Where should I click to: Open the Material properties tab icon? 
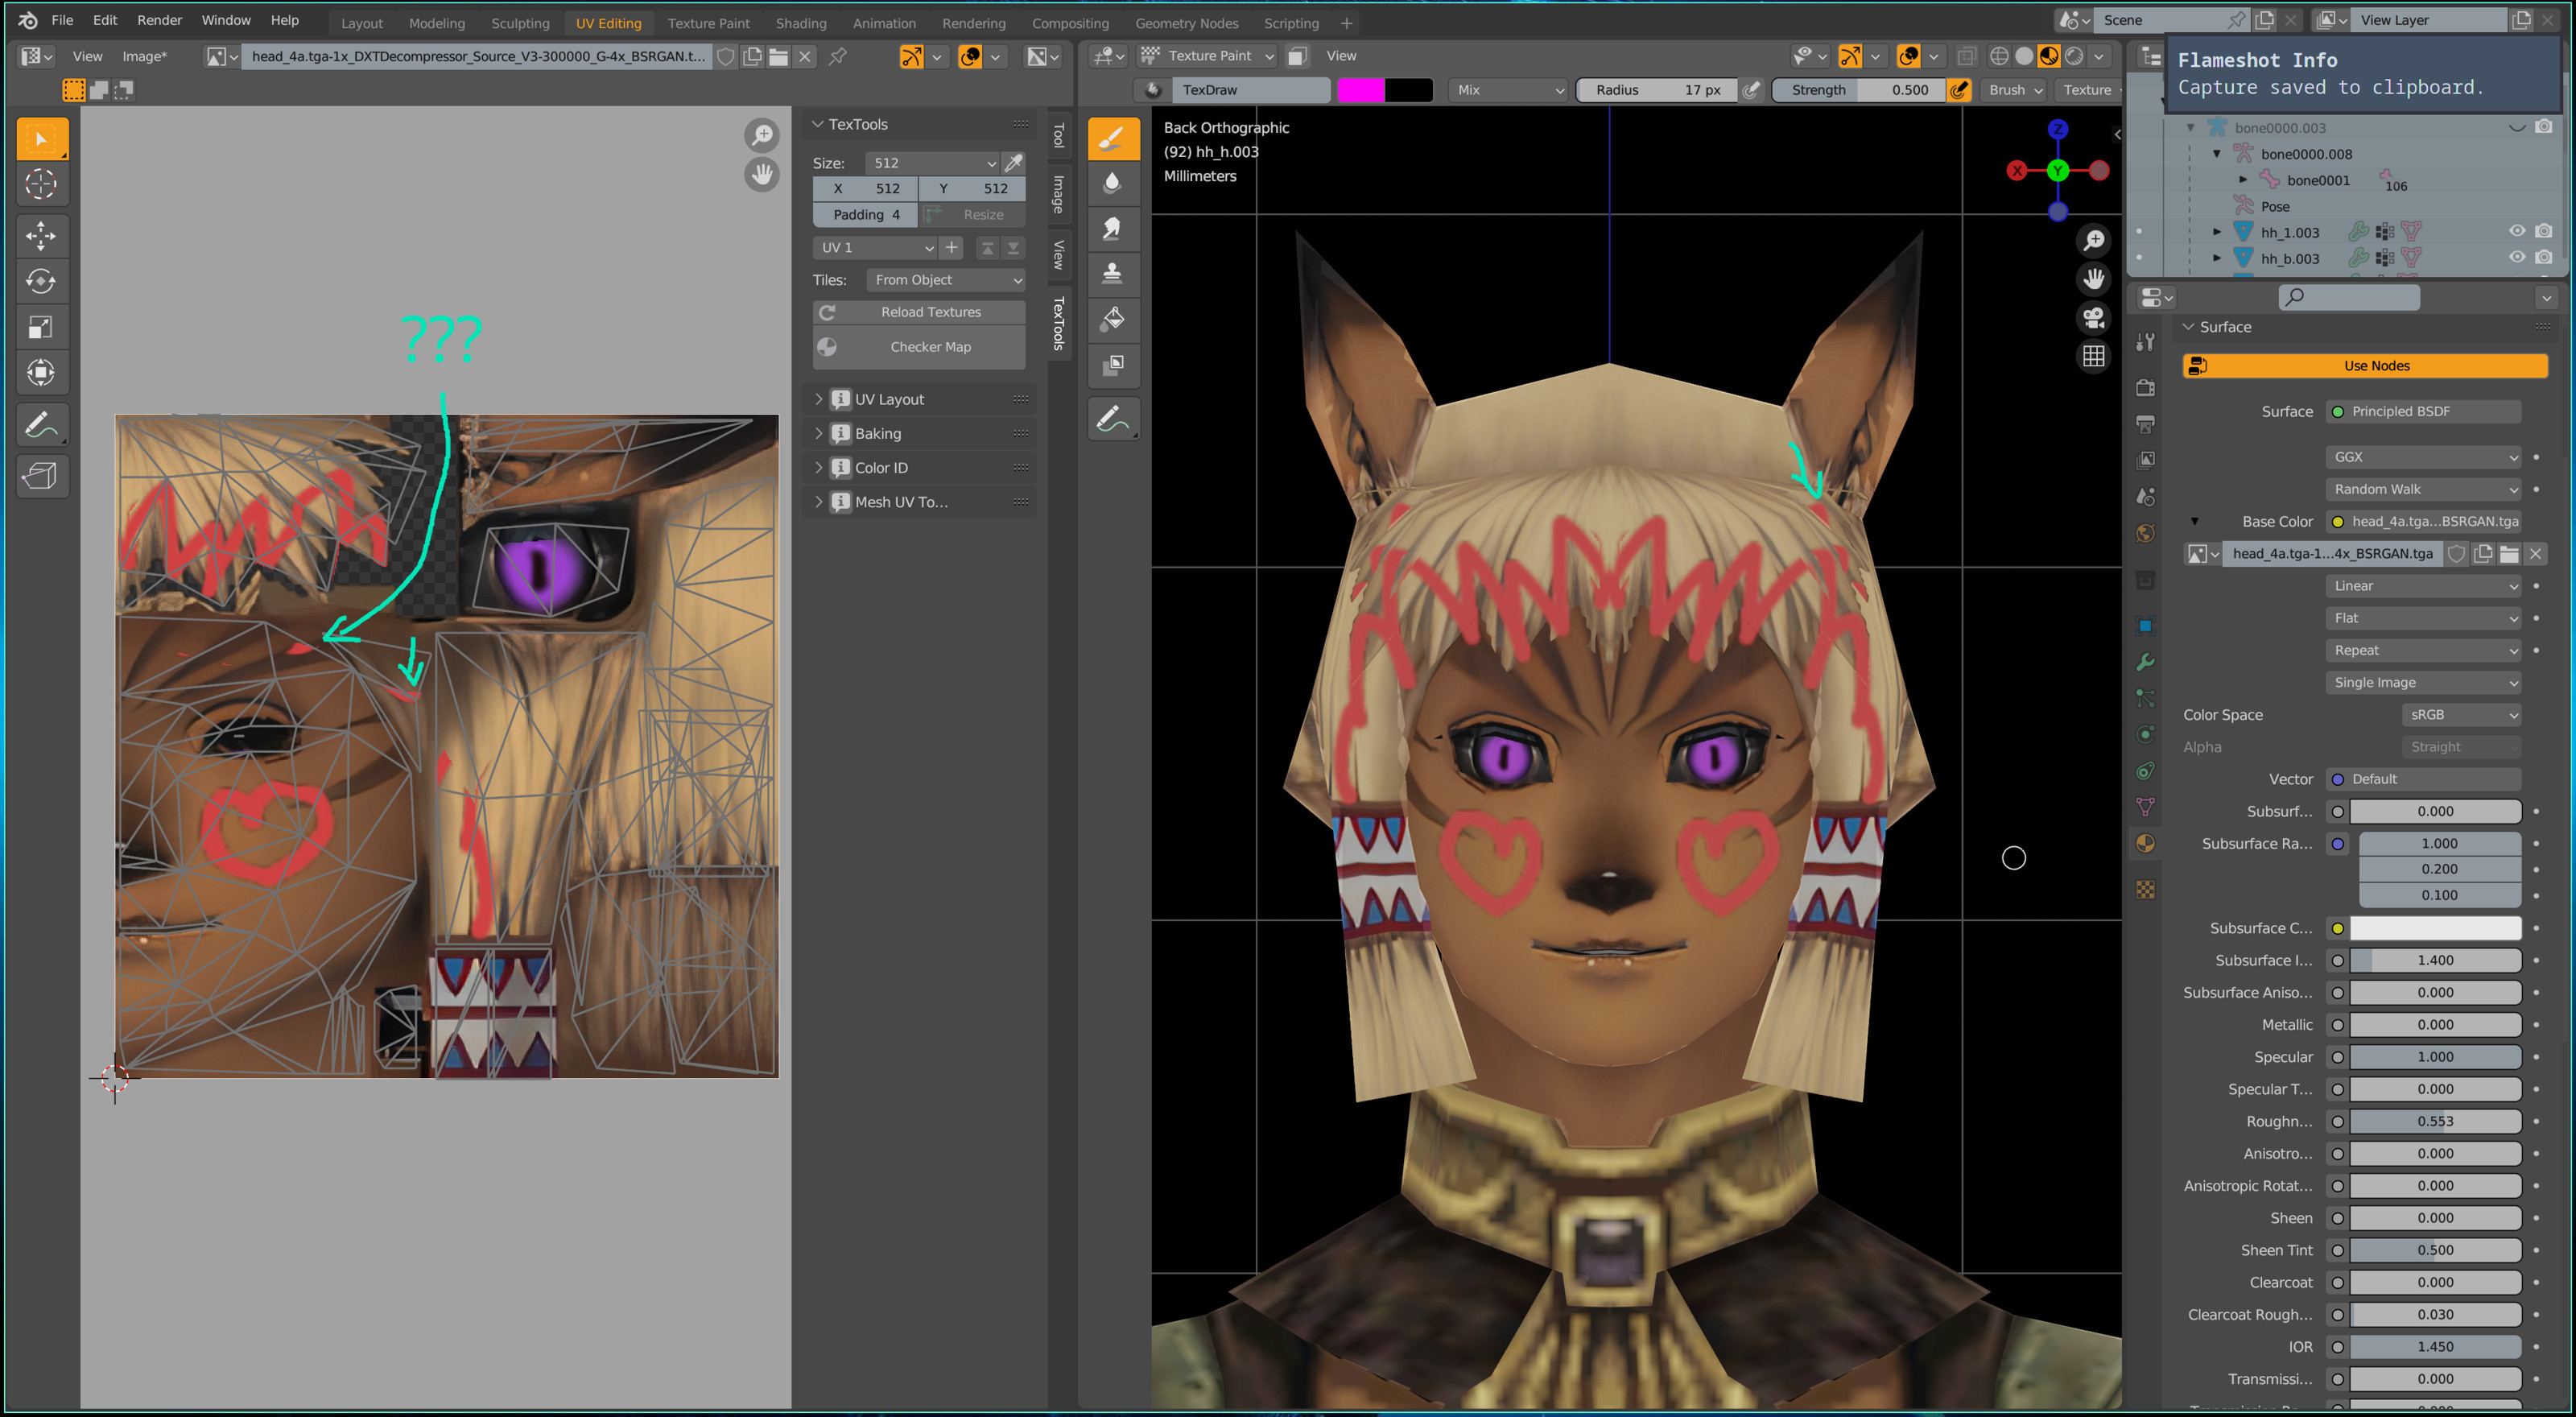(x=2145, y=844)
